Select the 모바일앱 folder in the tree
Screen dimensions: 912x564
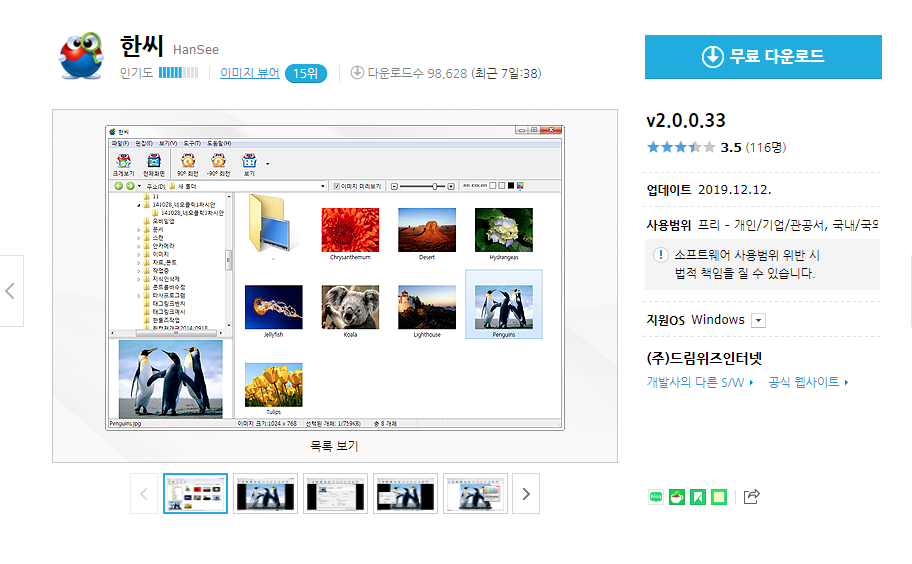(x=159, y=222)
